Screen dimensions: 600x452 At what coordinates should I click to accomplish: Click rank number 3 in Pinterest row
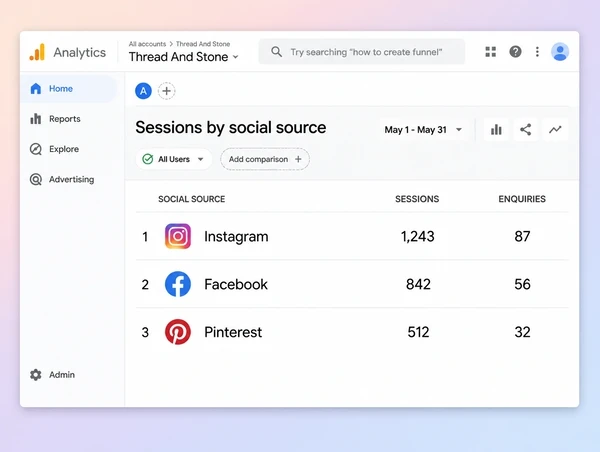pyautogui.click(x=145, y=332)
